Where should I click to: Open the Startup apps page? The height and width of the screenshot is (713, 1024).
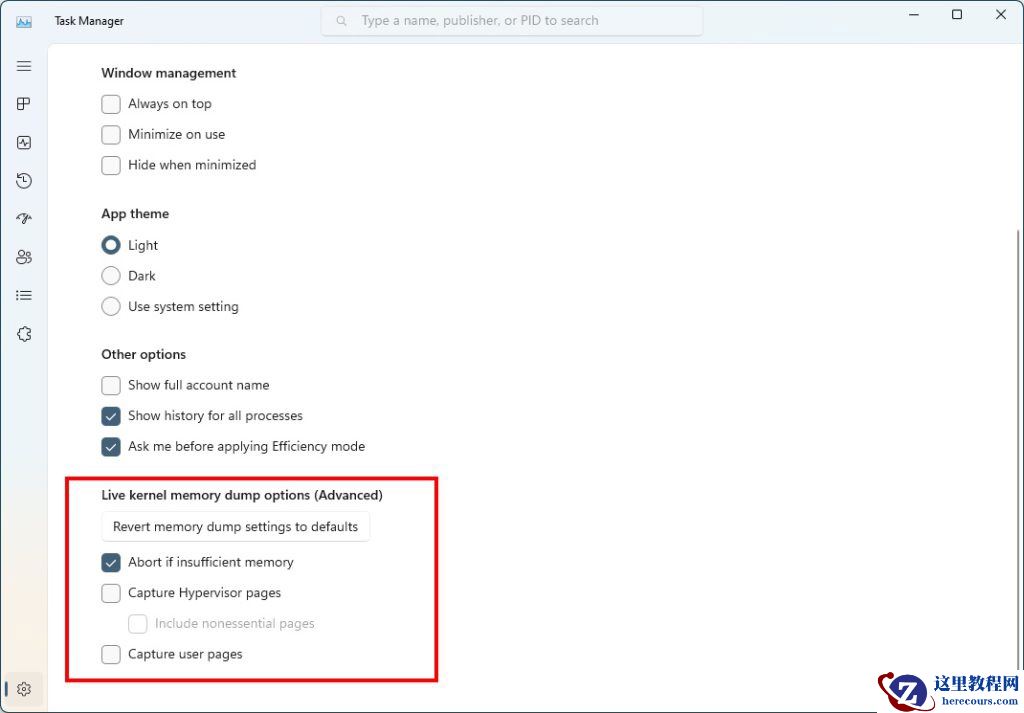[24, 218]
